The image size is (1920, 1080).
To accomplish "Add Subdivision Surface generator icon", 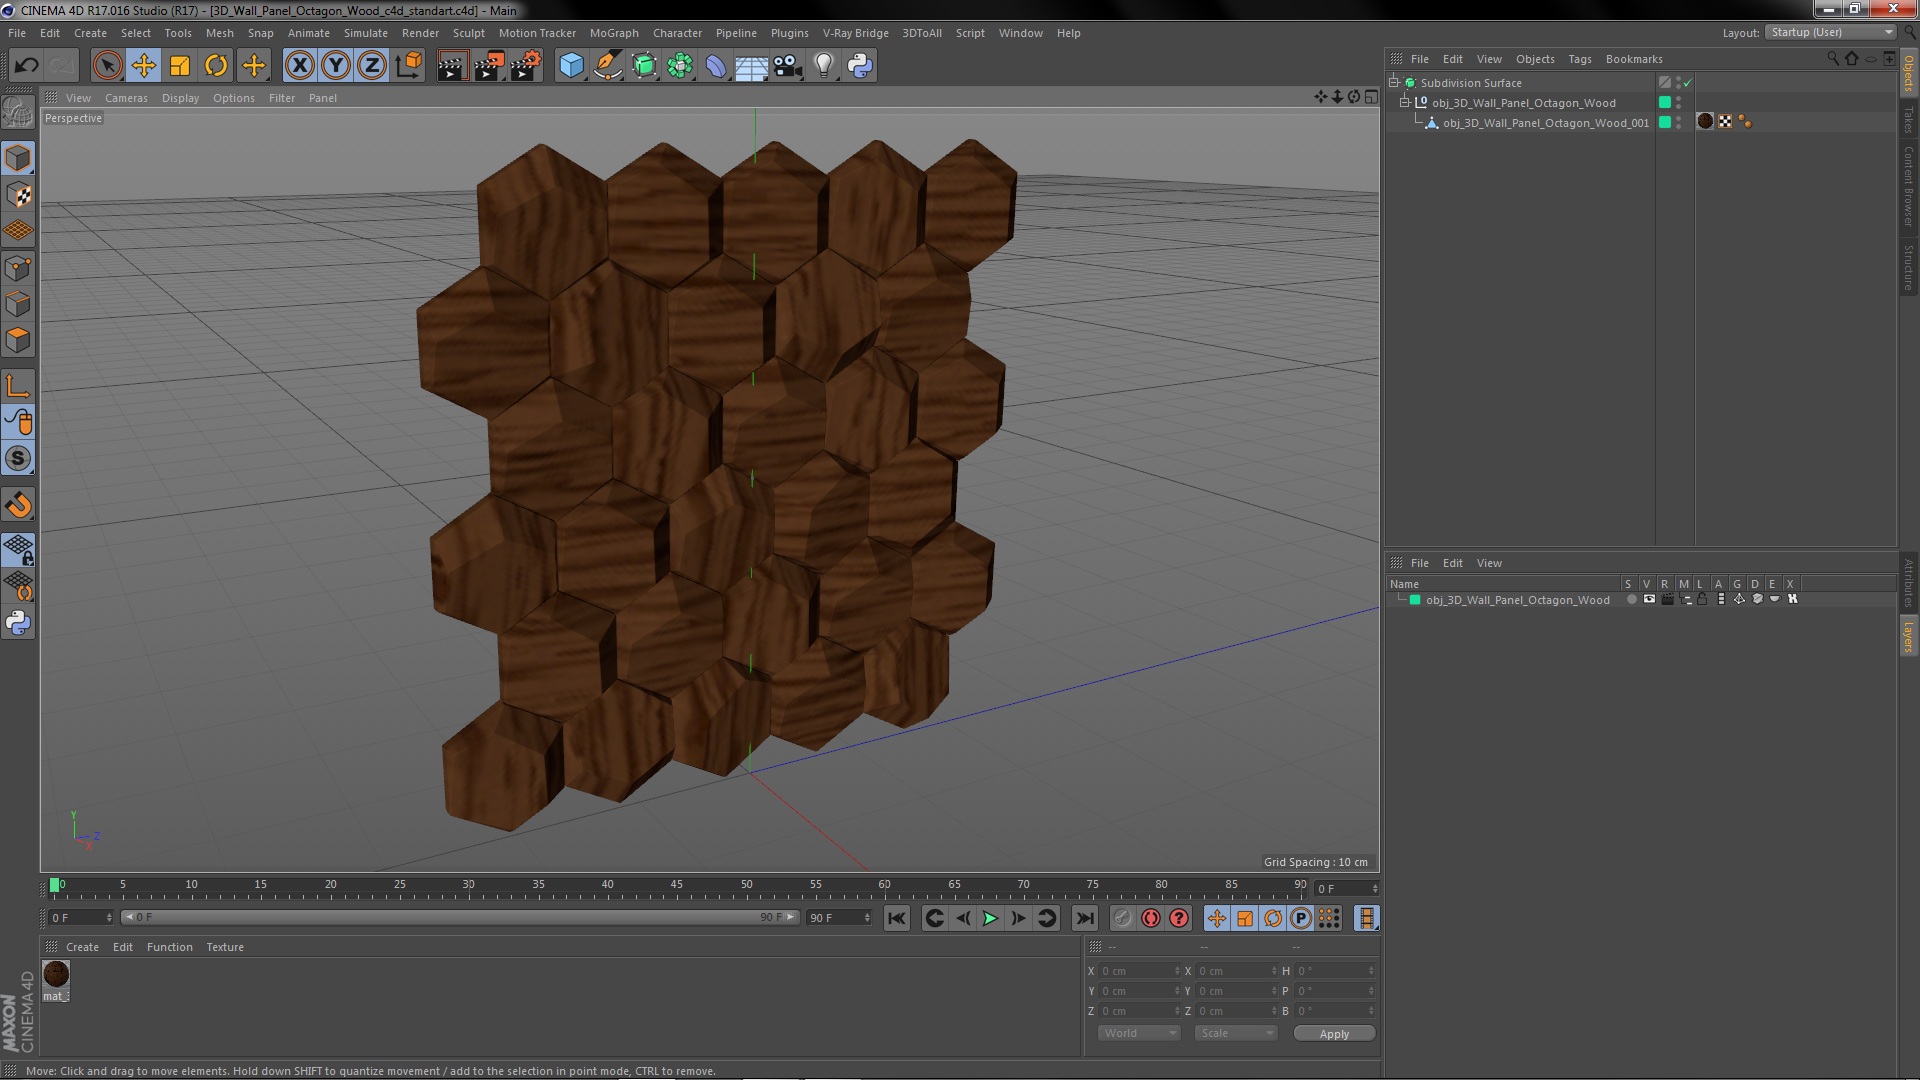I will [x=644, y=66].
